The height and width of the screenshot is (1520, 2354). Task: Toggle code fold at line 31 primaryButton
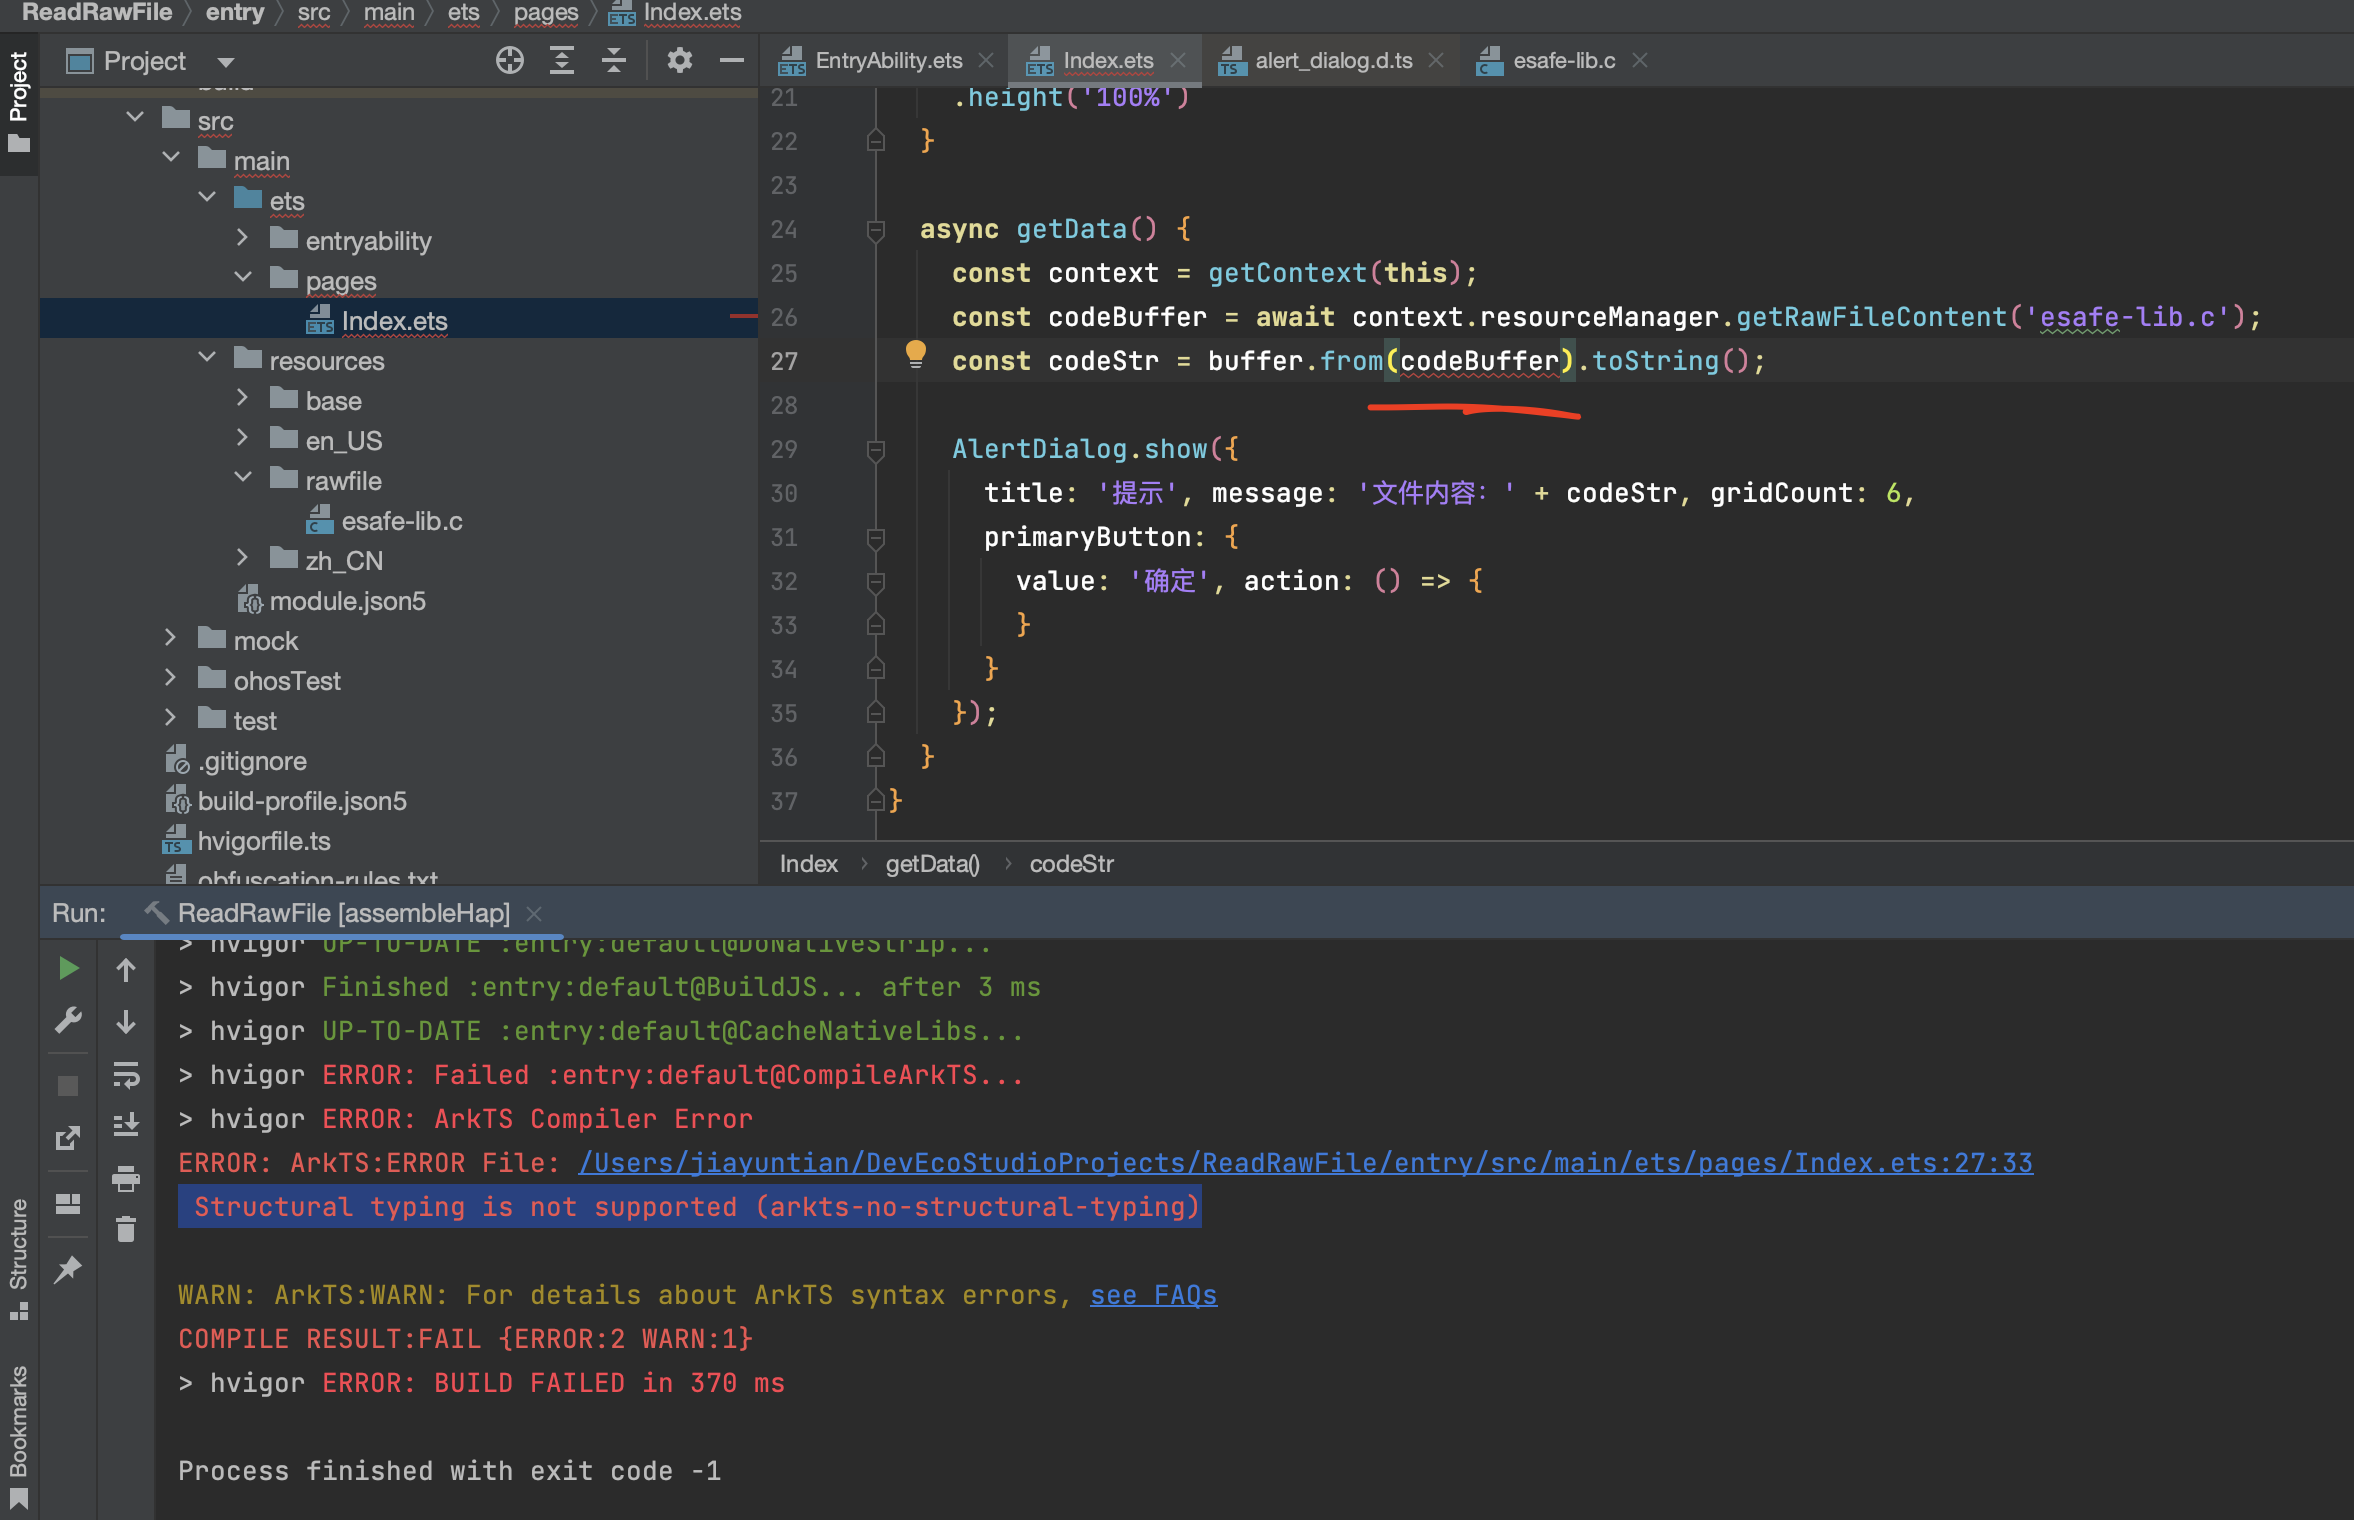click(x=875, y=538)
